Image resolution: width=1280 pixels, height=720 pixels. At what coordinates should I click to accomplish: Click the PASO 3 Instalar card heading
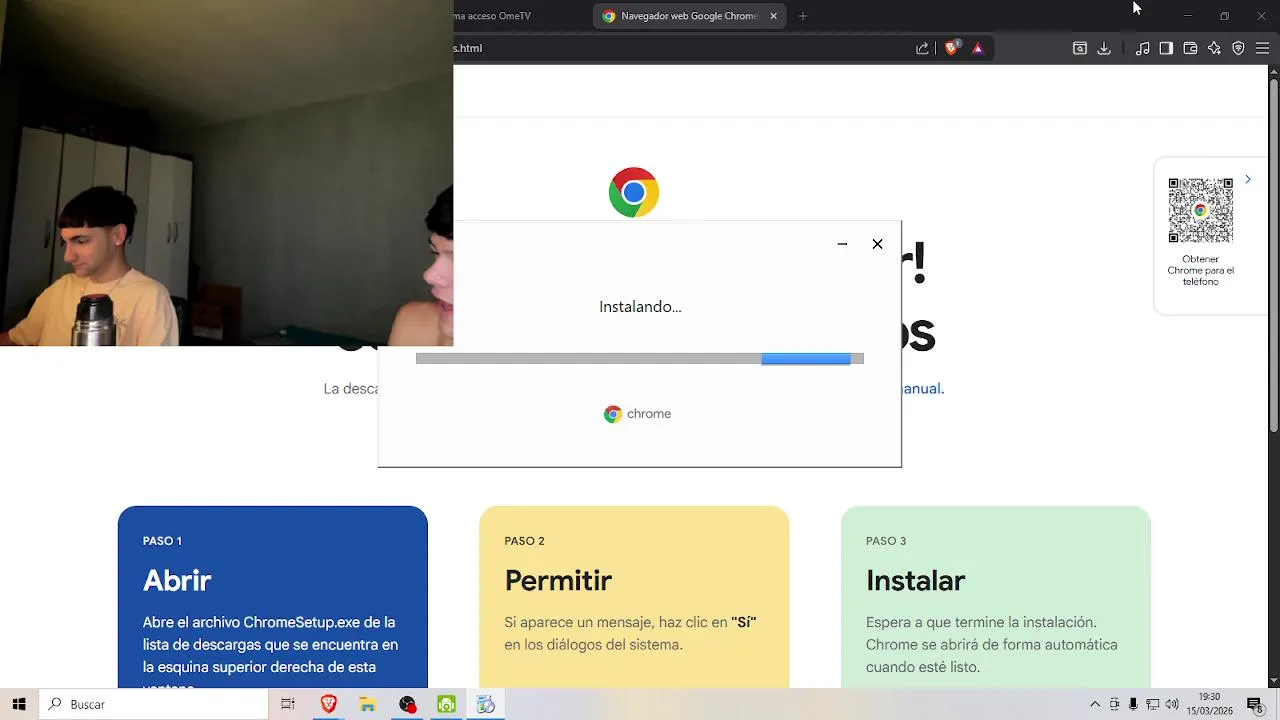click(x=915, y=580)
